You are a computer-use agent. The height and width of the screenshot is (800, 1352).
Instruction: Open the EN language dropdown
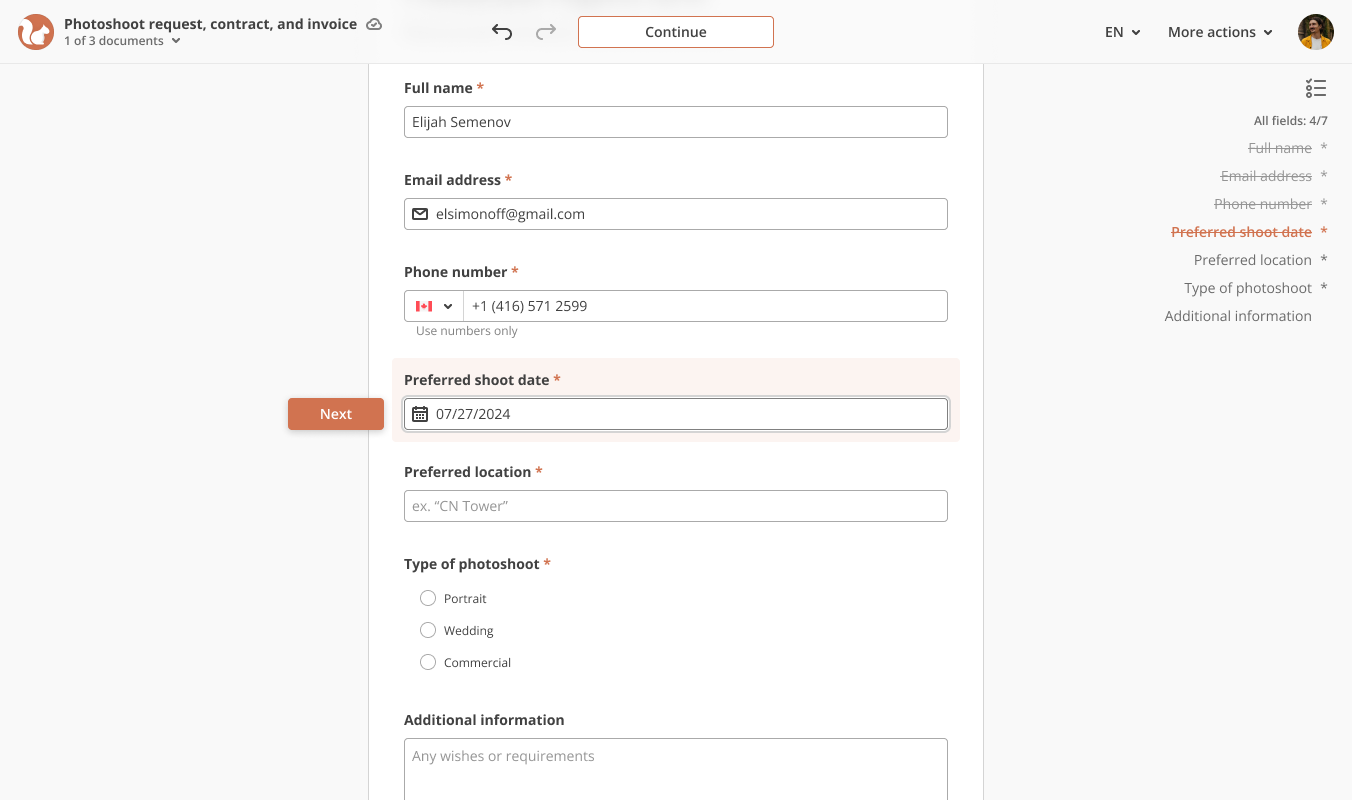click(1123, 32)
